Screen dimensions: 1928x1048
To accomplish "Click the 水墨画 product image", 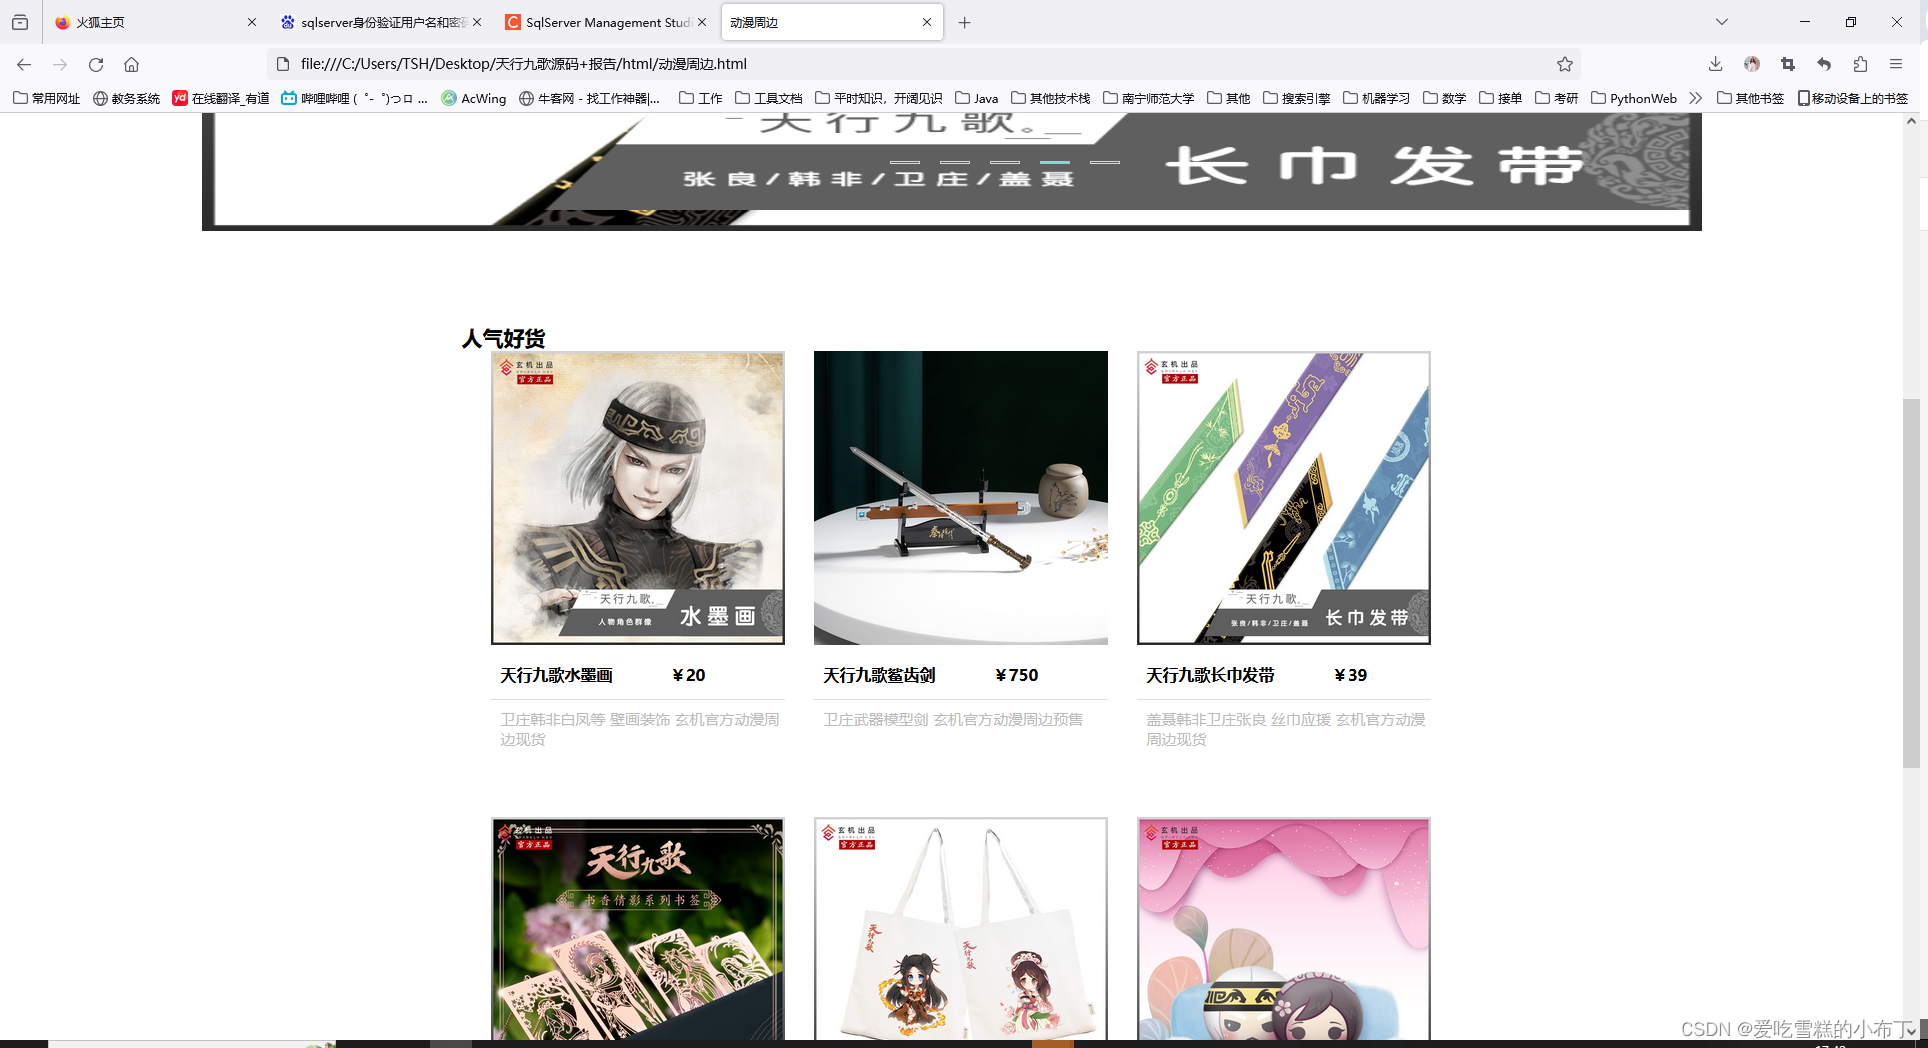I will point(638,498).
